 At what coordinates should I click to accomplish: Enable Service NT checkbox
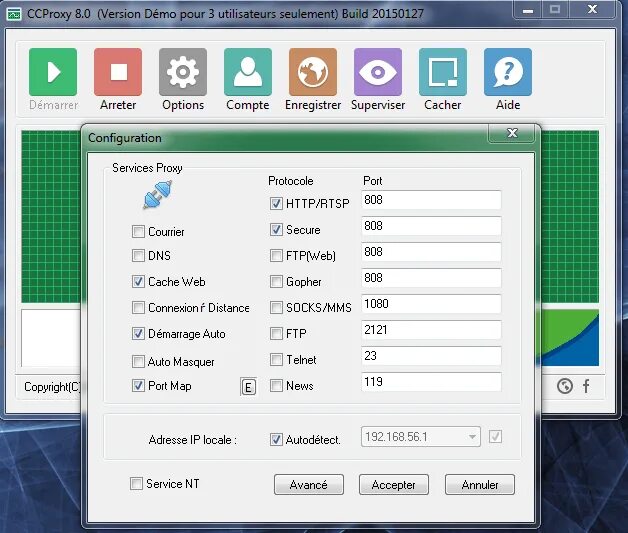click(x=136, y=483)
